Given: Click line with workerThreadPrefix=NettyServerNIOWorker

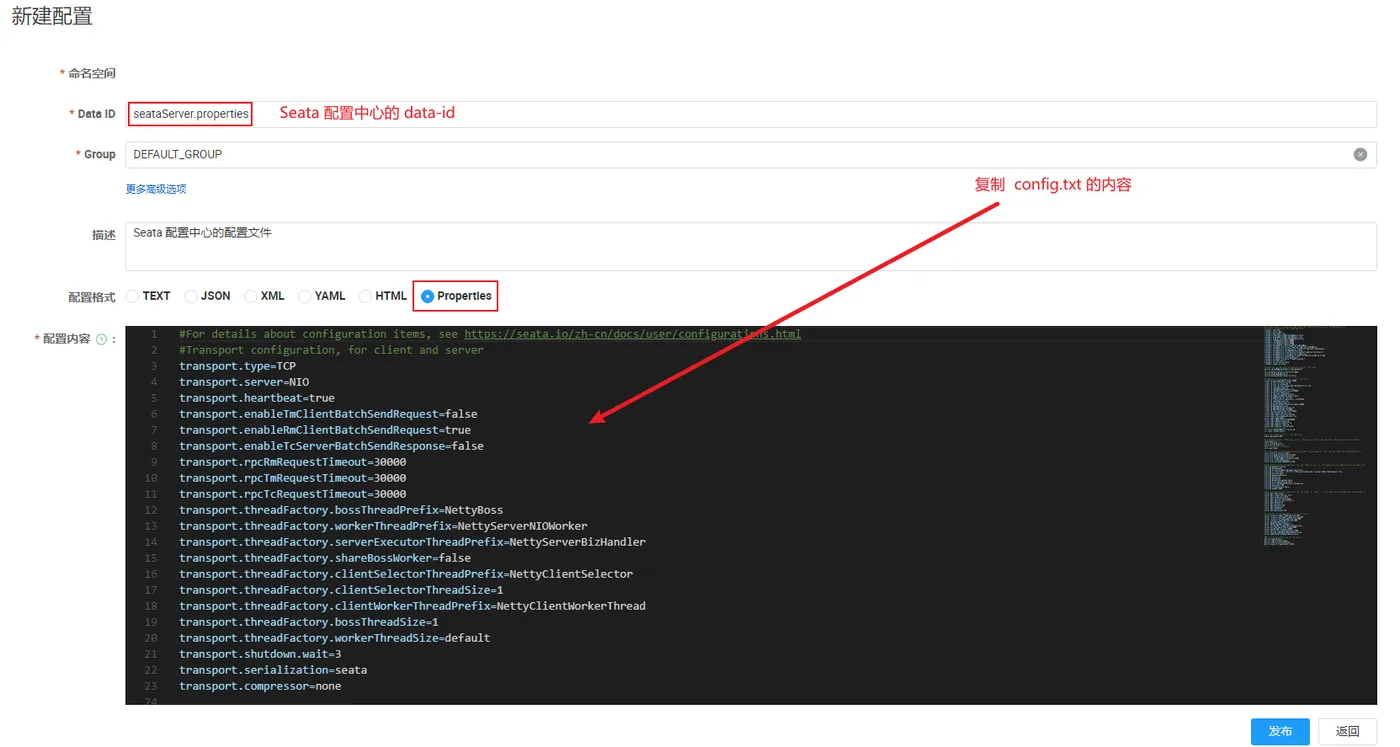Looking at the screenshot, I should [383, 526].
